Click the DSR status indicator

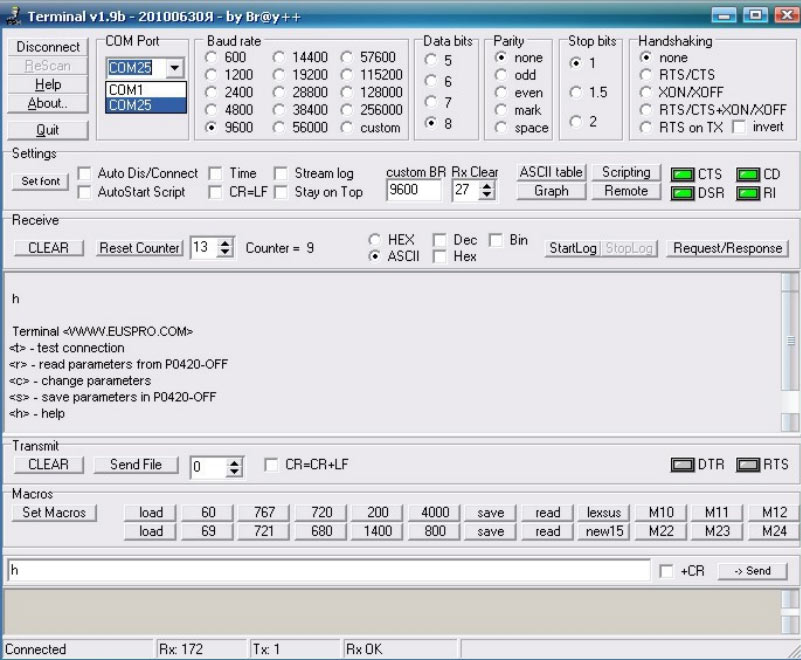[683, 193]
